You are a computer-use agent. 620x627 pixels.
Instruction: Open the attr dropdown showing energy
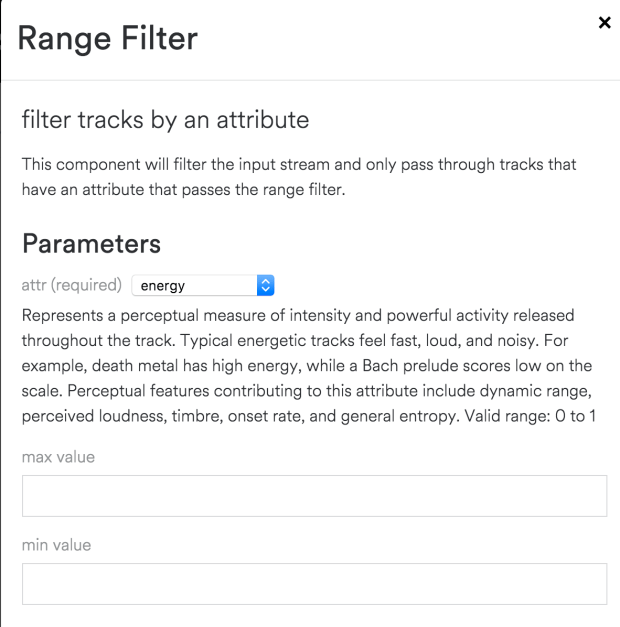pyautogui.click(x=196, y=286)
